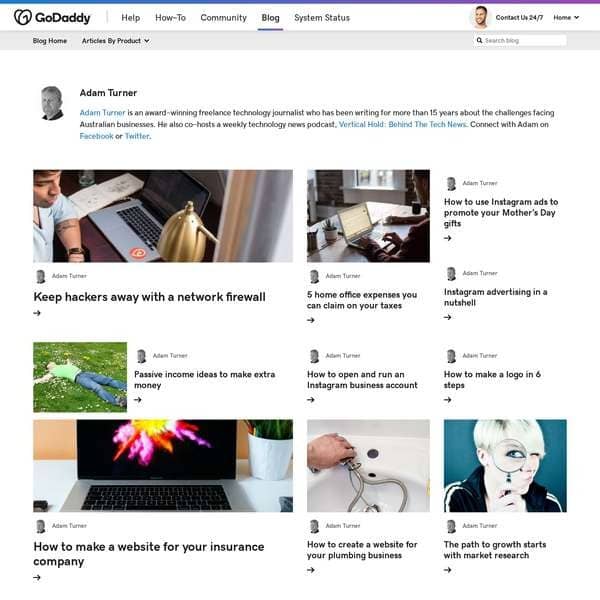This screenshot has height=600, width=600.
Task: Click the arrow below the Mother's Day gifts article
Action: click(x=447, y=238)
